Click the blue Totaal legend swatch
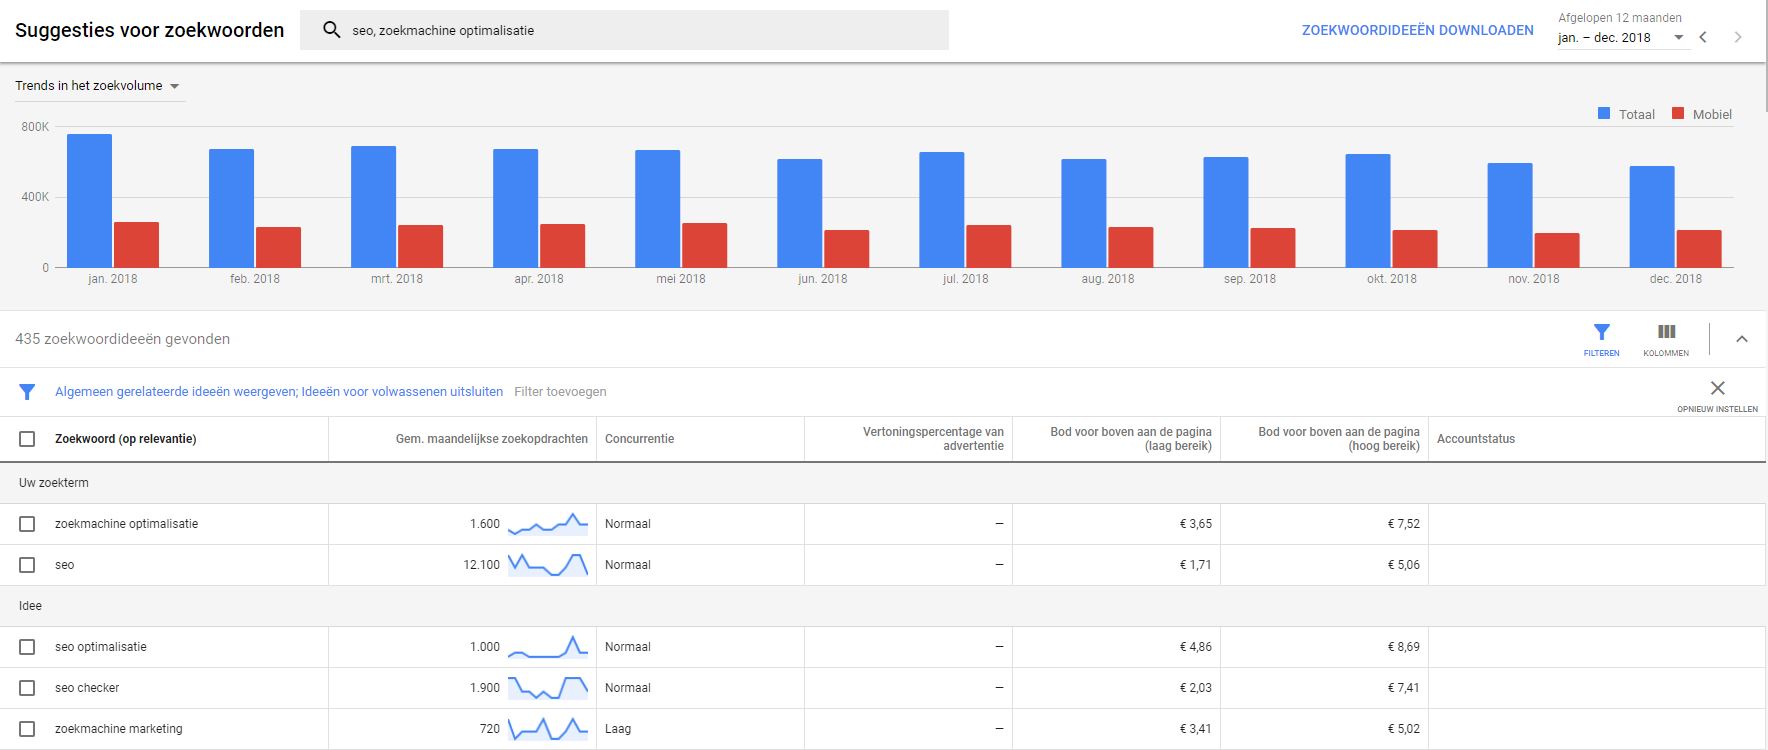 coord(1604,114)
